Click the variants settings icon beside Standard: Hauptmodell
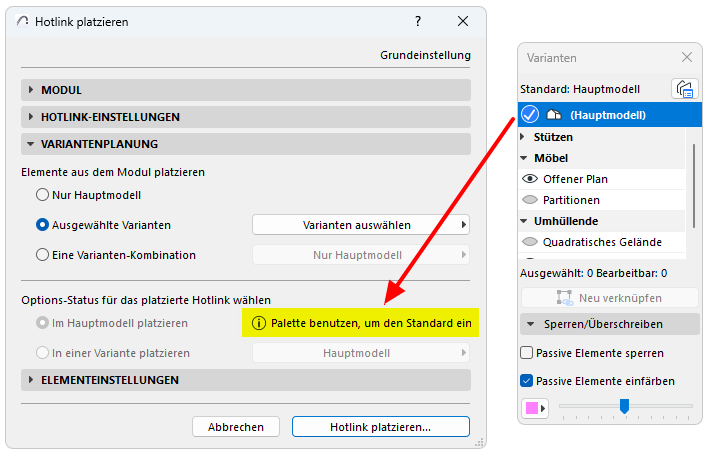This screenshot has width=709, height=455. pyautogui.click(x=685, y=89)
